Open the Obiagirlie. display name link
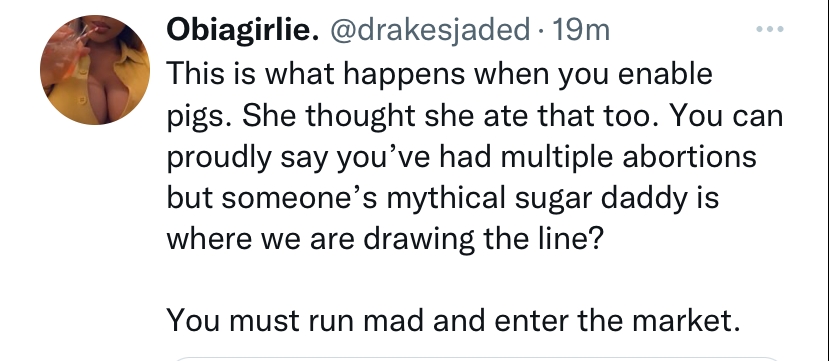 tap(243, 30)
